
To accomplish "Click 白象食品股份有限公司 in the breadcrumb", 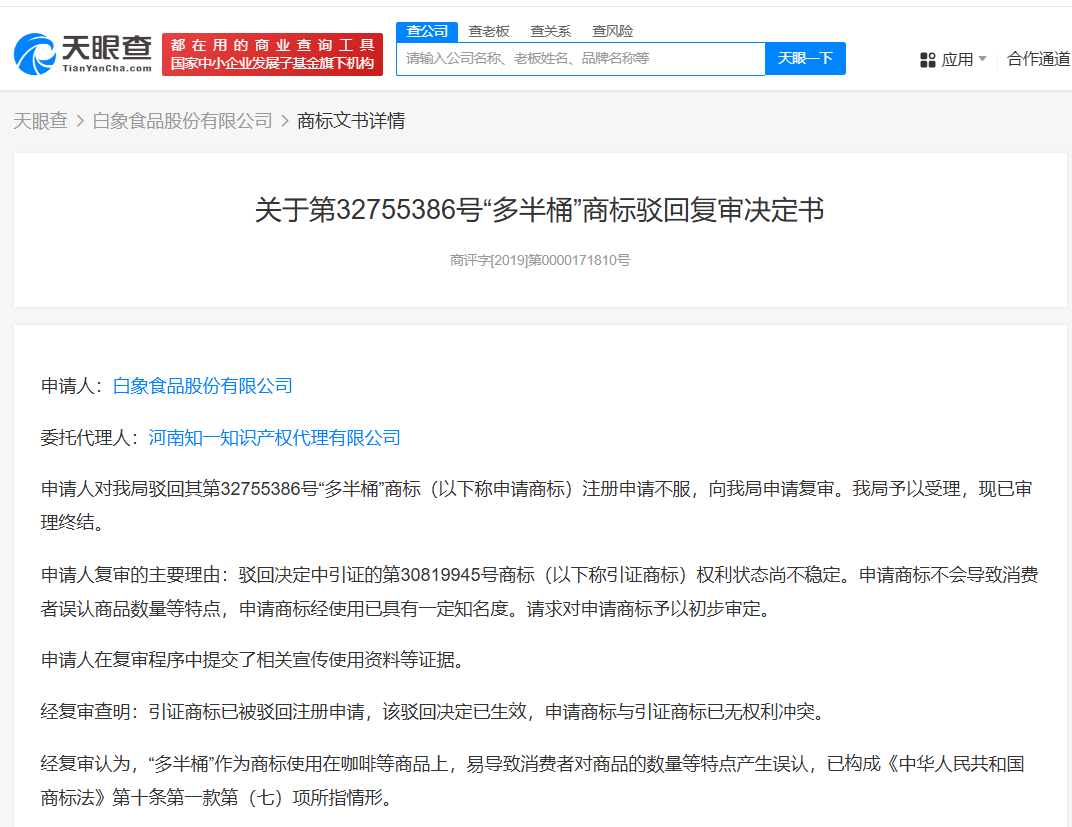I will 182,121.
